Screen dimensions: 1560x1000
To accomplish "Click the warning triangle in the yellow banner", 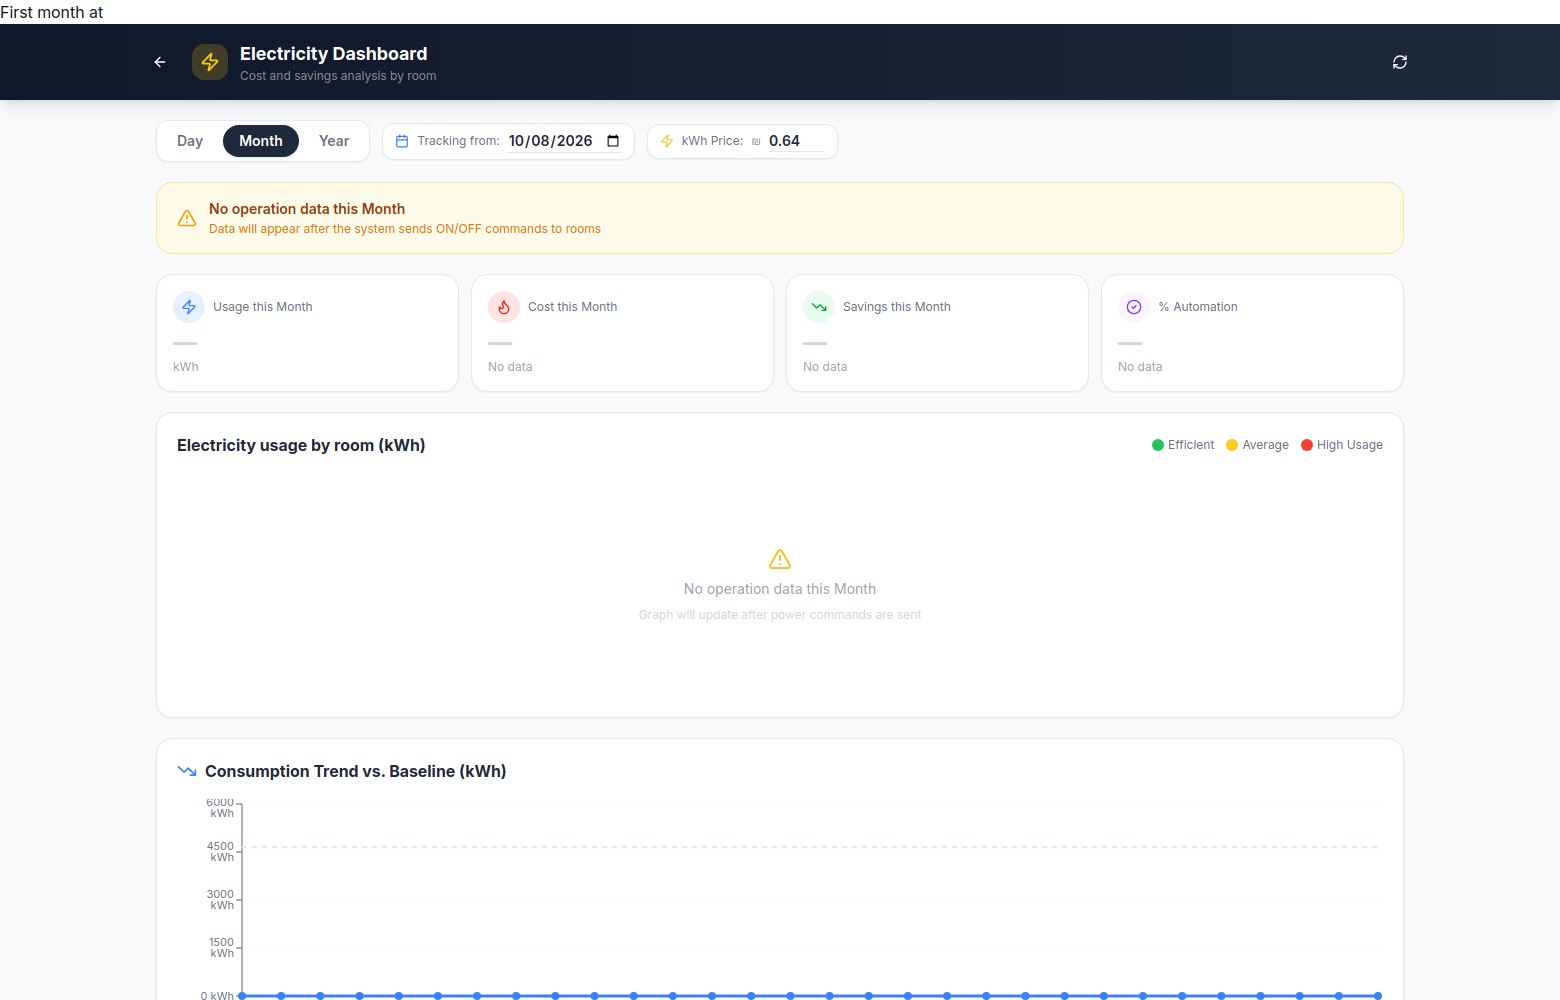I will [187, 218].
